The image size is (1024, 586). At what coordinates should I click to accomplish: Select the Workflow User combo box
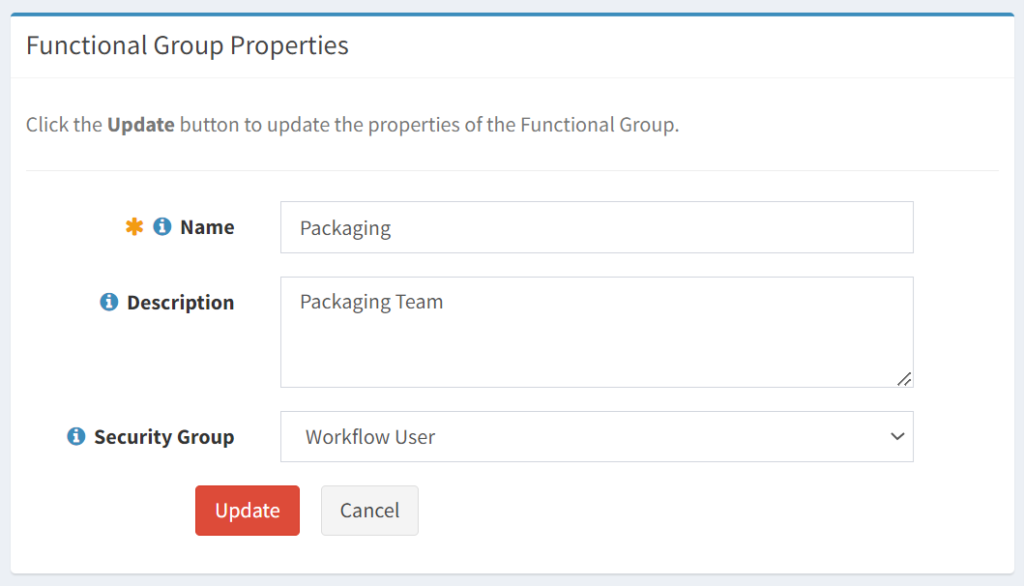pyautogui.click(x=596, y=436)
